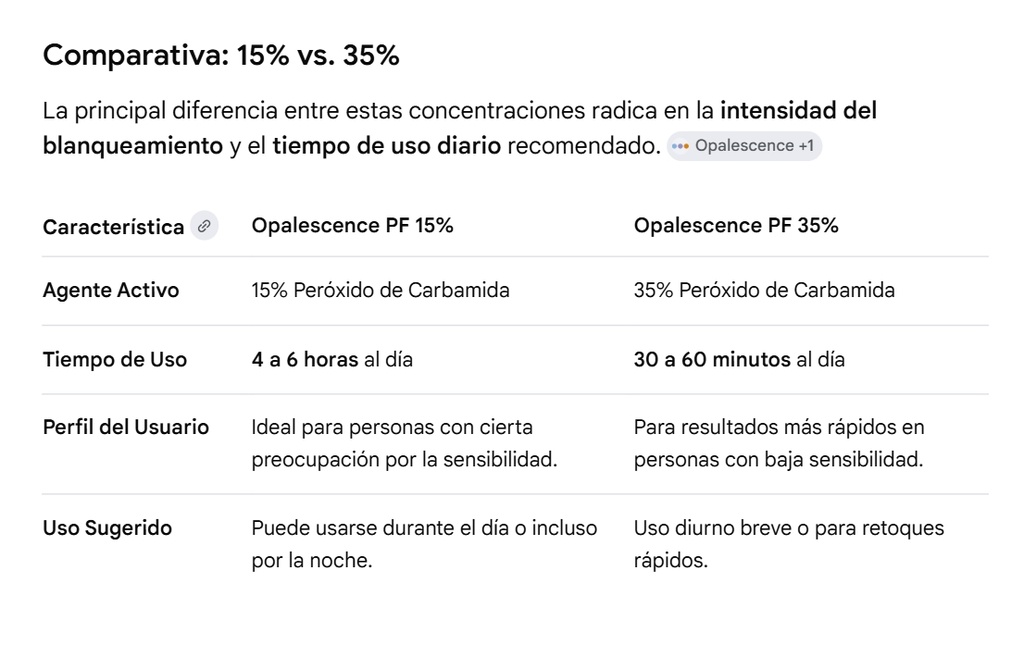Select the Tiempo de Uso row label
This screenshot has width=1024, height=645.
coord(114,360)
